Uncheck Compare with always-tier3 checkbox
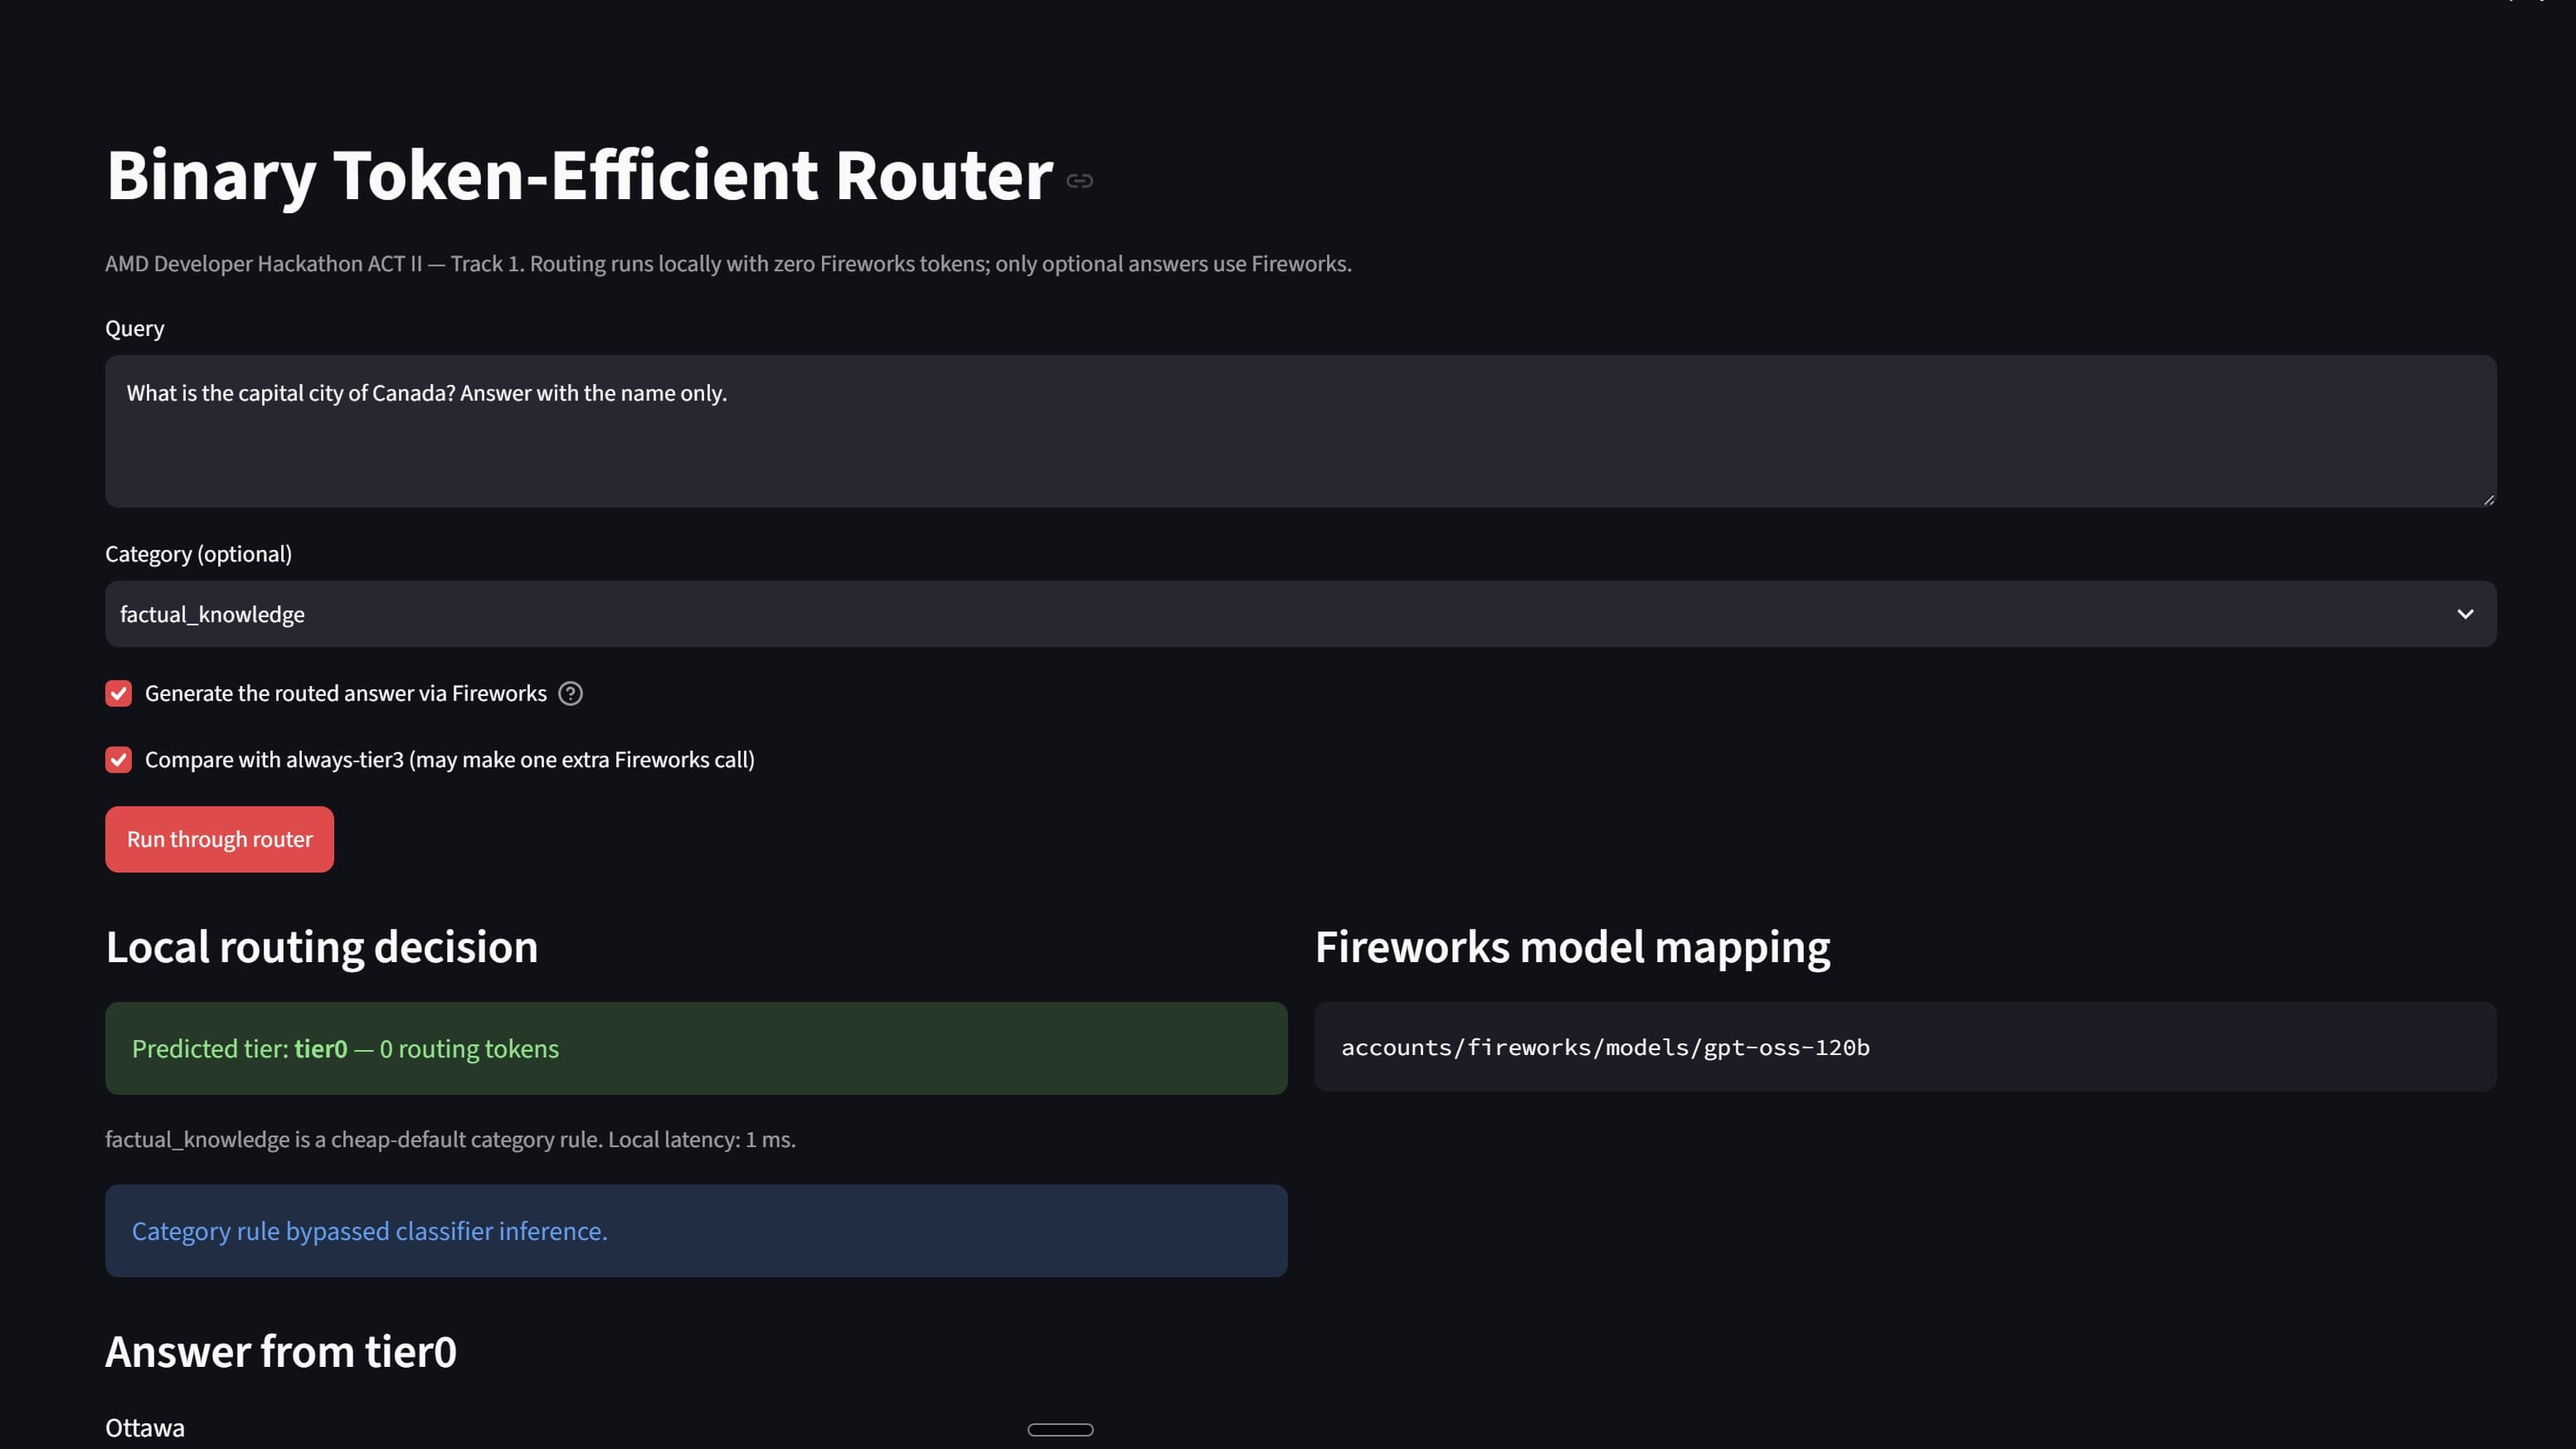 118,759
